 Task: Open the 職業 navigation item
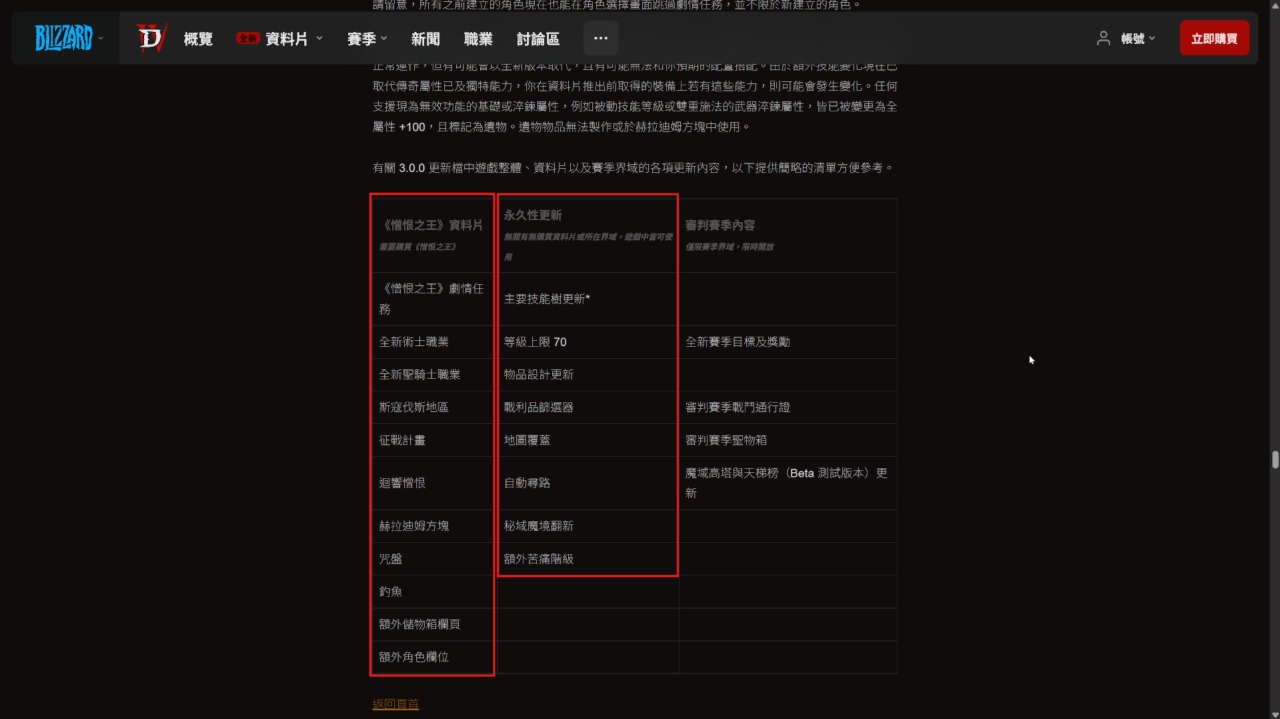(x=478, y=39)
